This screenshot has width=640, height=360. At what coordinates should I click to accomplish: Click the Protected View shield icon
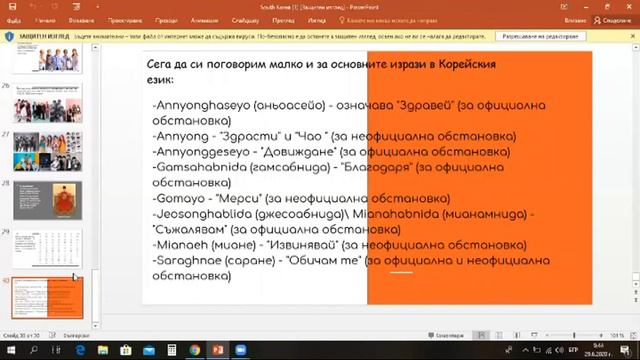(9, 36)
